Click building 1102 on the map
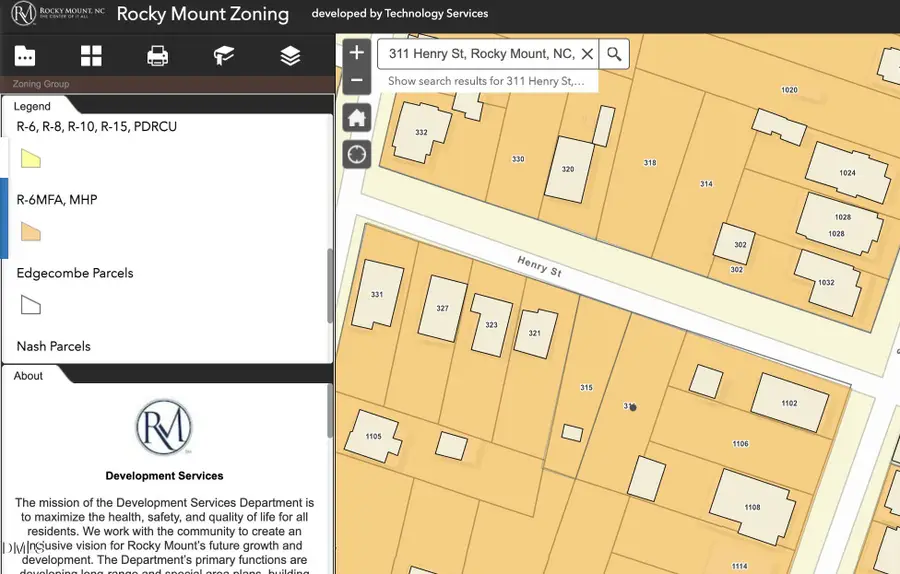 790,402
